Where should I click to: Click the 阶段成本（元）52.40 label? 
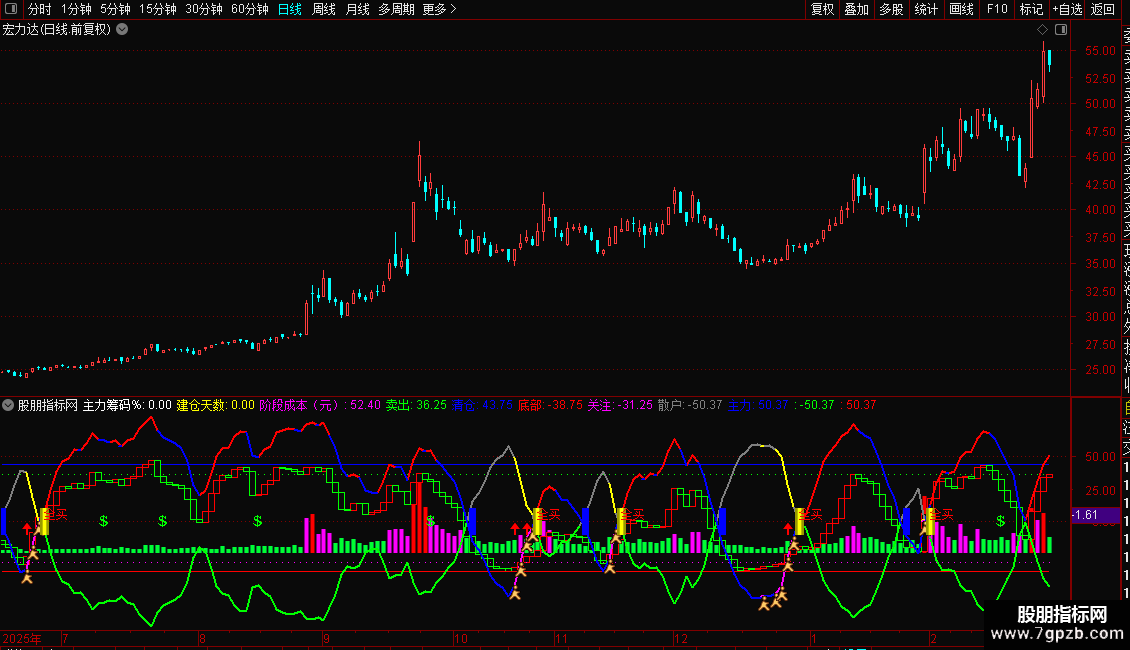click(x=320, y=405)
